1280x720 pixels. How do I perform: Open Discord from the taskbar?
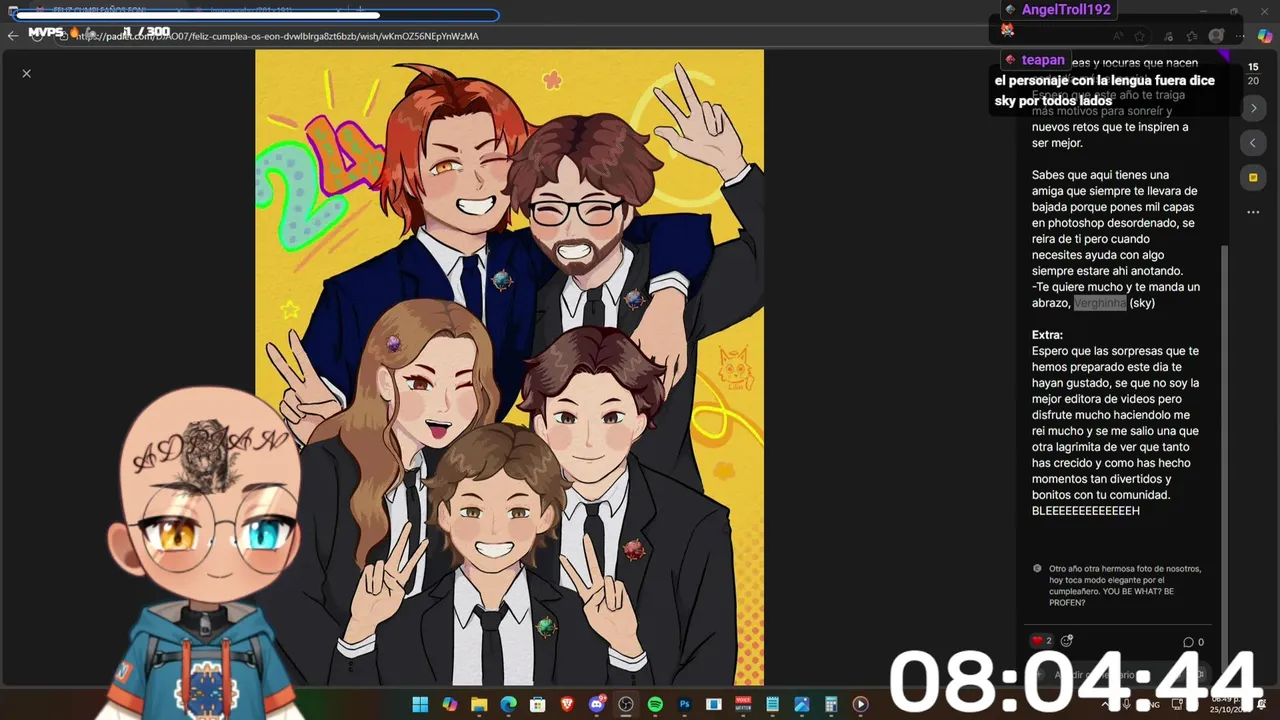click(597, 704)
